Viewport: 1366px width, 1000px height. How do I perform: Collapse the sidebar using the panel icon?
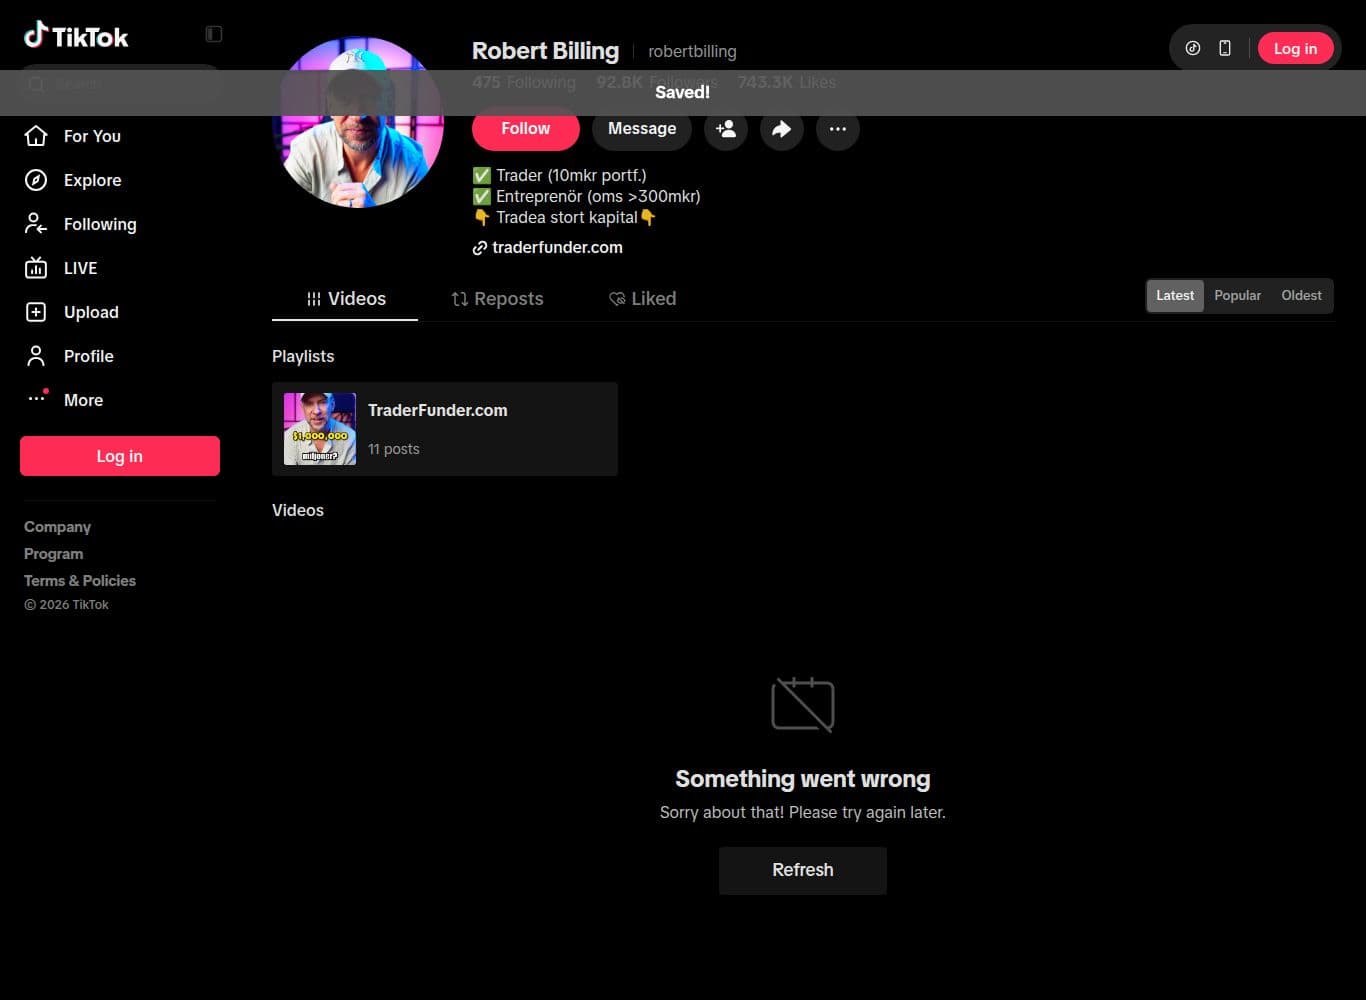click(x=214, y=34)
